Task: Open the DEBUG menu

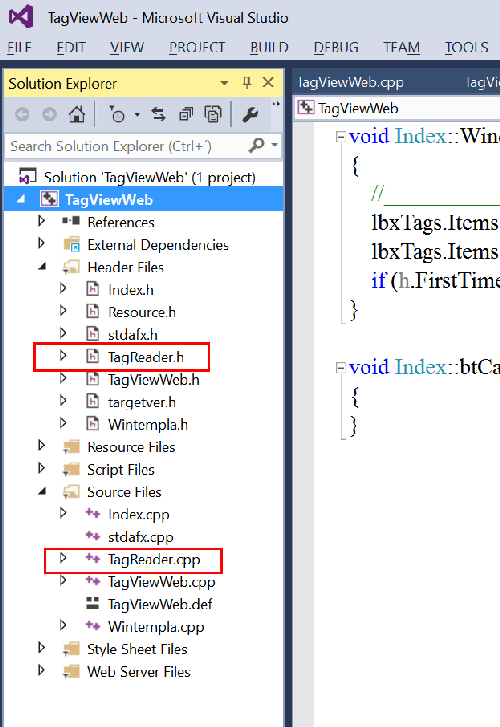Action: point(336,47)
